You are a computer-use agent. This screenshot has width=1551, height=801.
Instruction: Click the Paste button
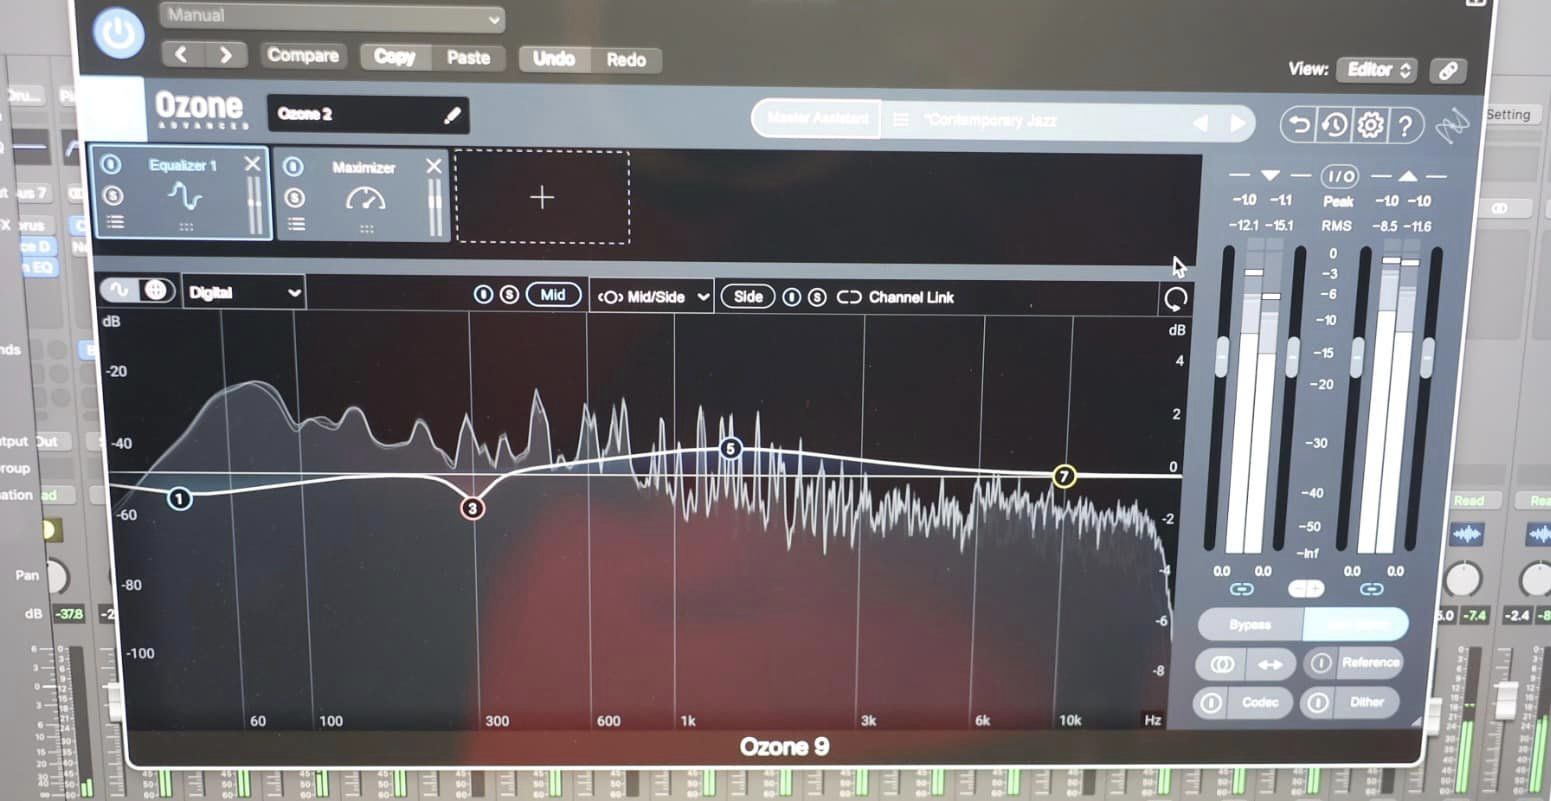[x=468, y=57]
